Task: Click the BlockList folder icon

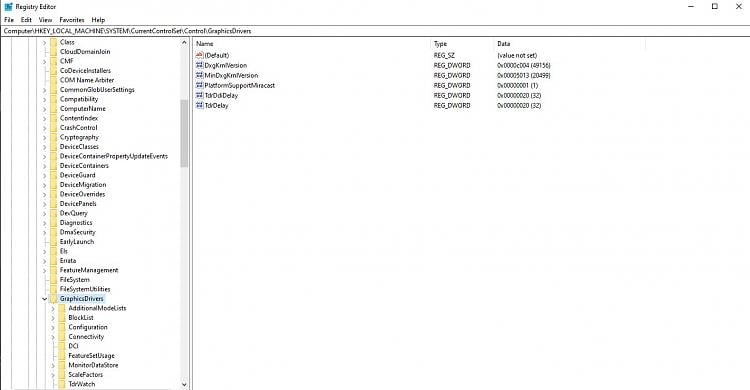Action: pos(62,317)
